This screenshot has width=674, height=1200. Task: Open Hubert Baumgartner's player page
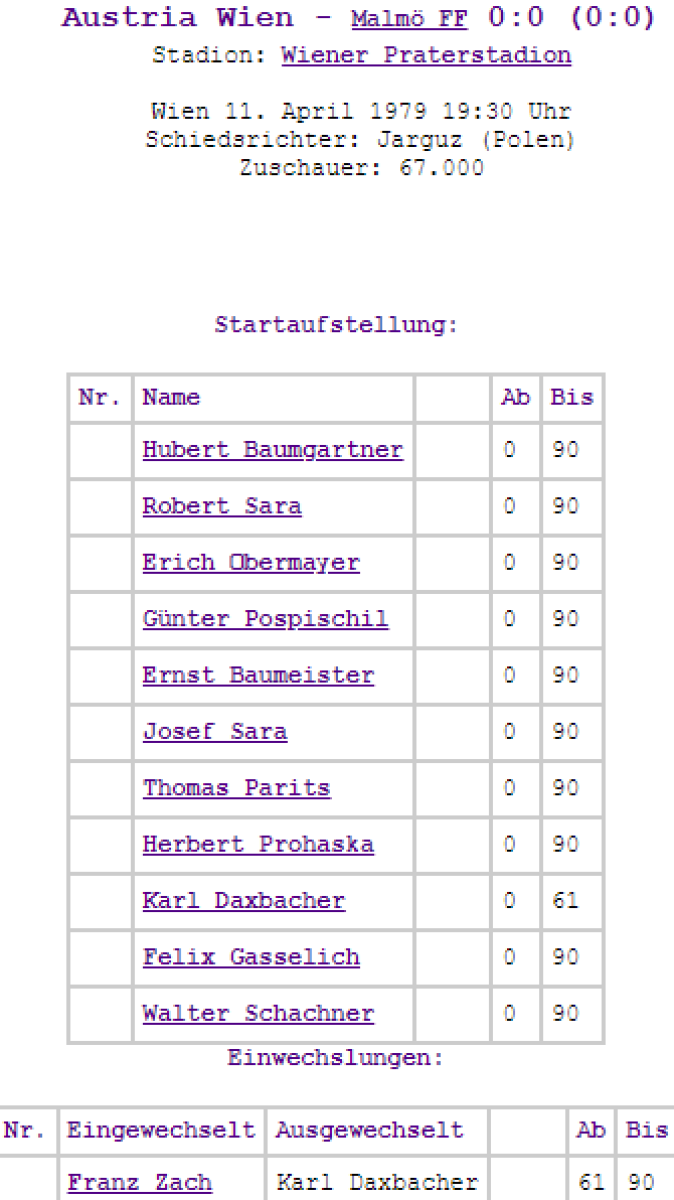click(272, 450)
